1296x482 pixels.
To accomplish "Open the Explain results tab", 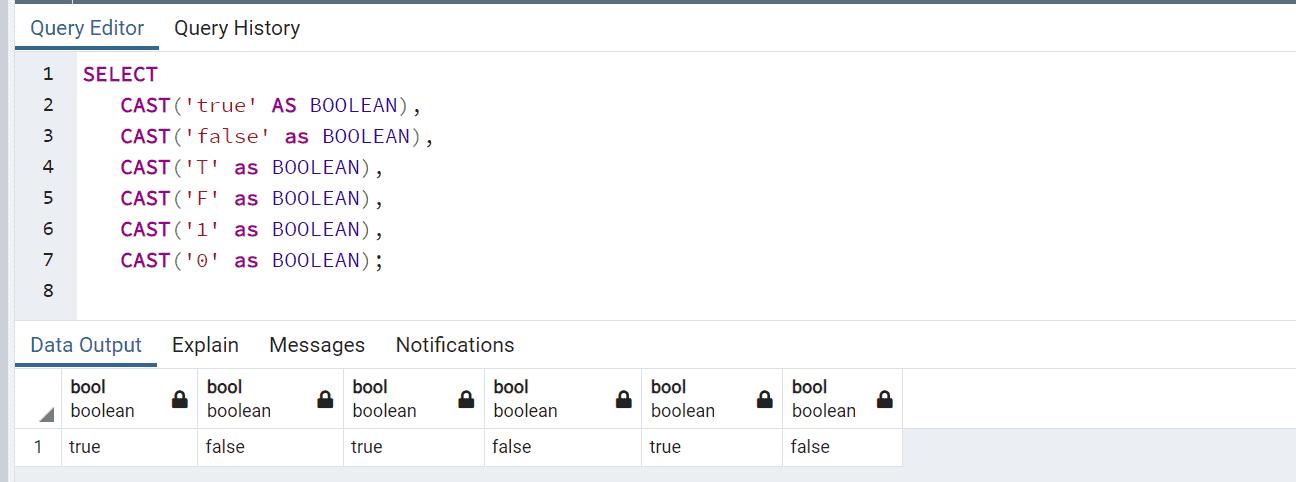I will tap(205, 345).
